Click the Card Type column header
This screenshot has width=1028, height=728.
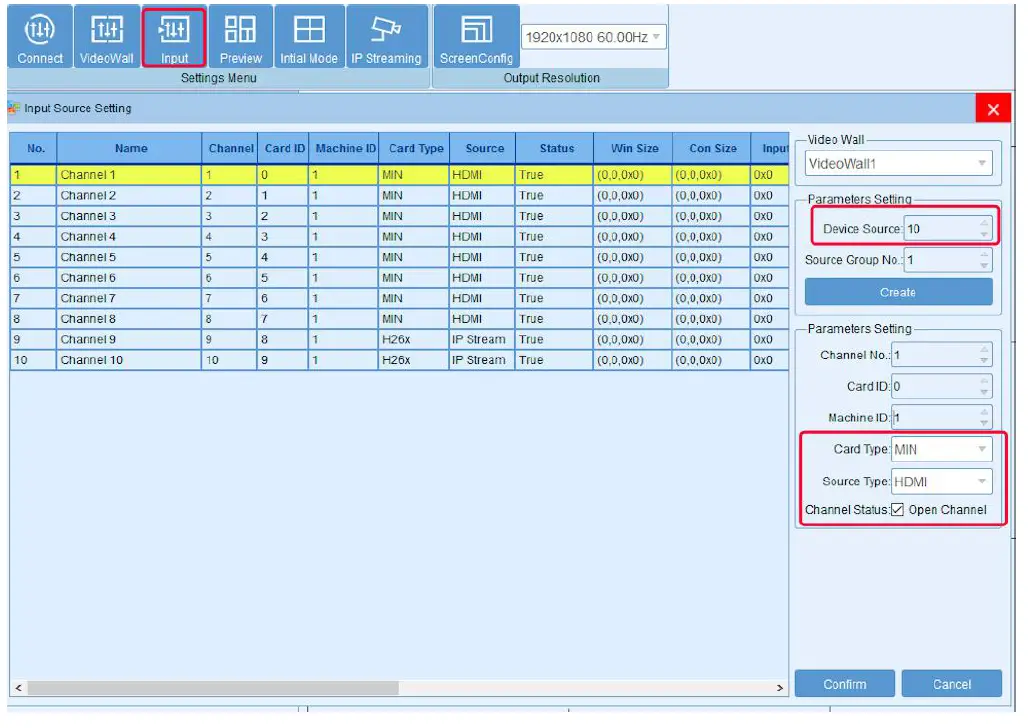416,148
